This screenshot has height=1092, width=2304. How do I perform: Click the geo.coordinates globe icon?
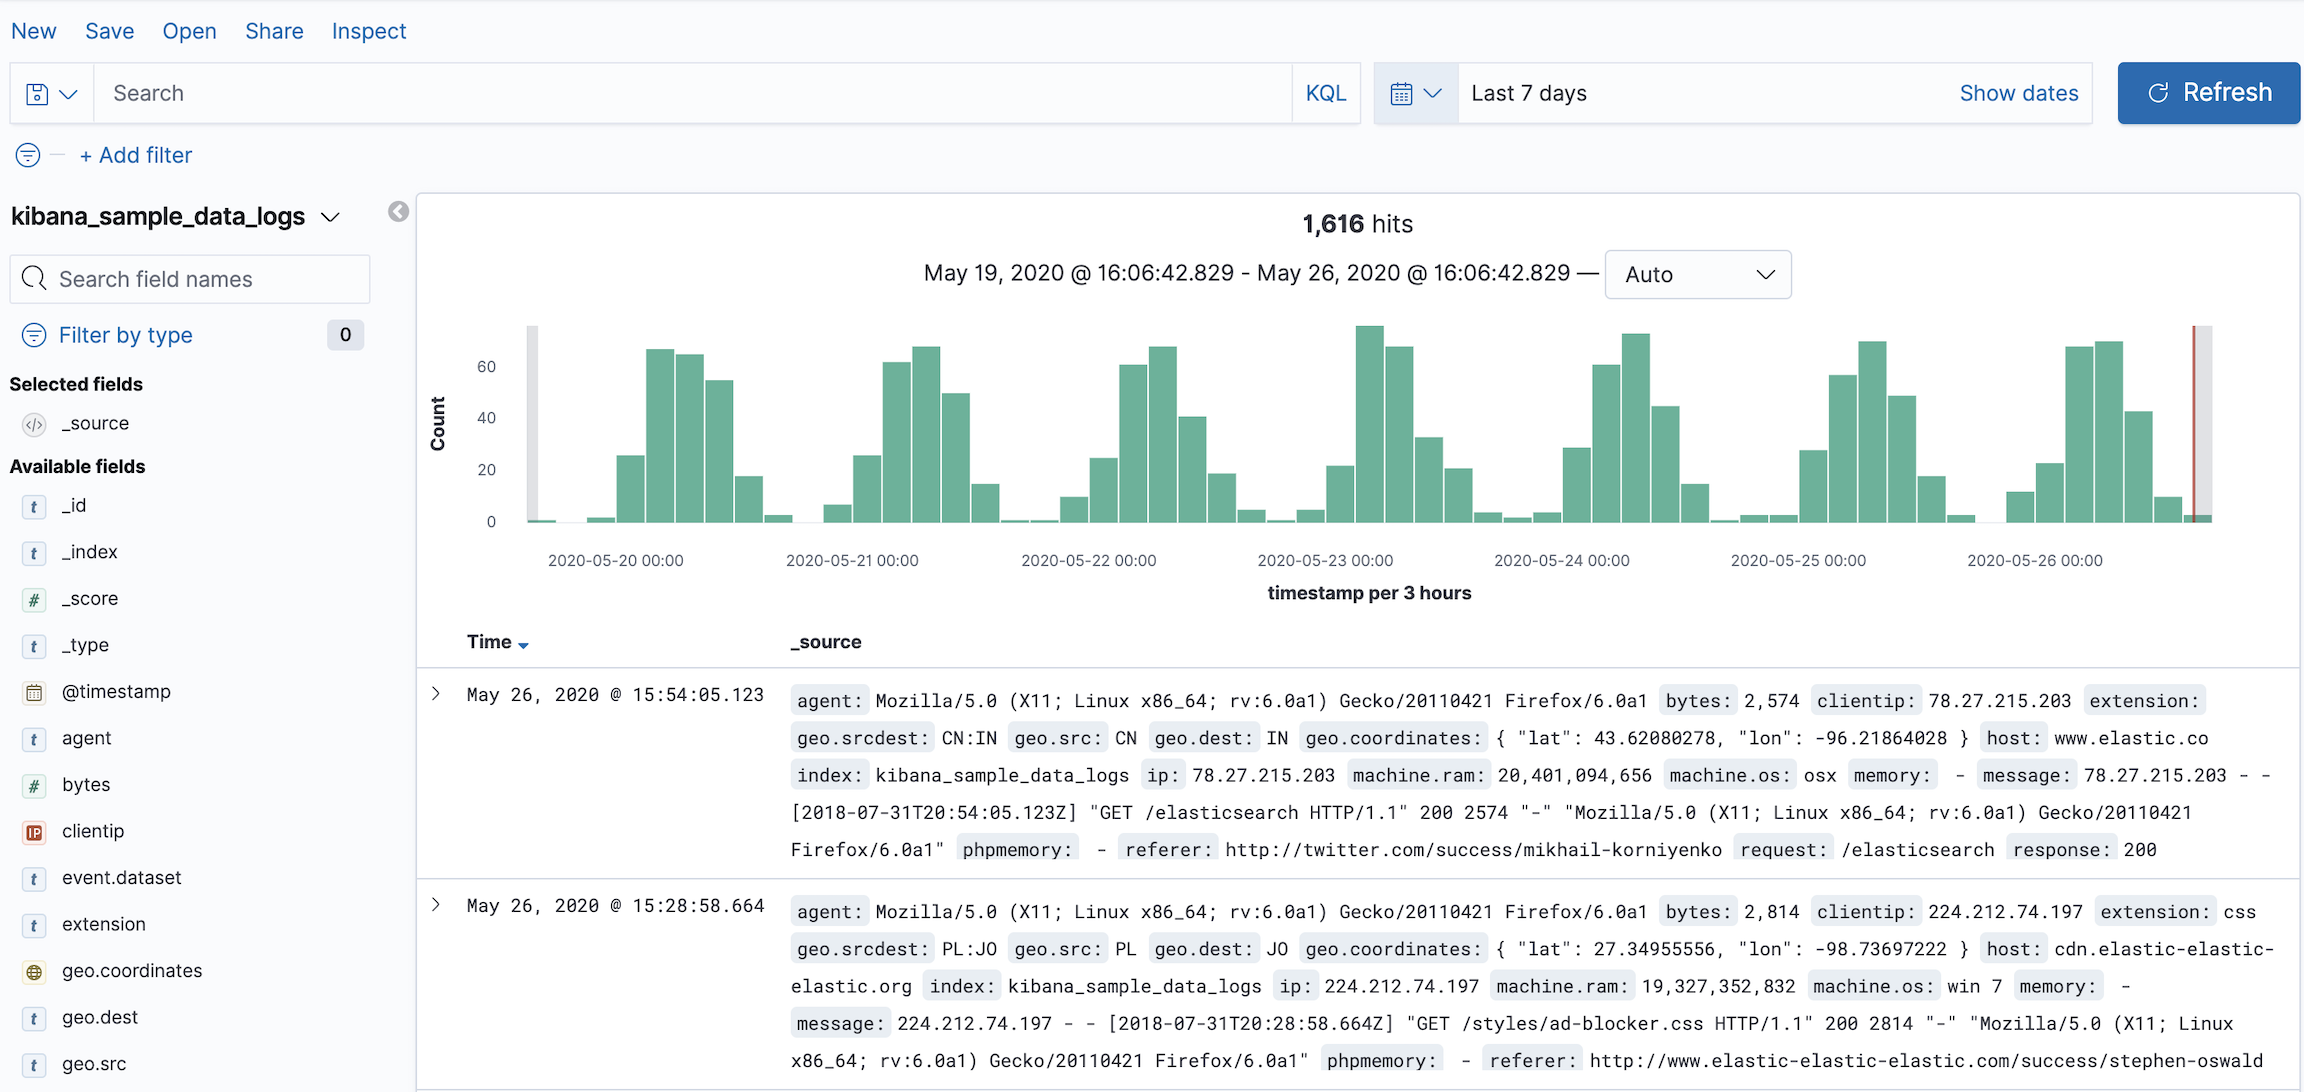(34, 972)
